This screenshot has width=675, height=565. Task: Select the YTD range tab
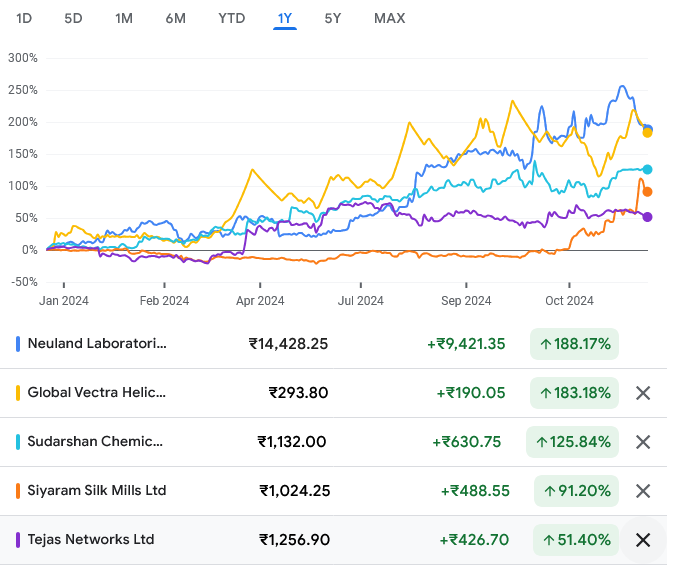coord(232,19)
